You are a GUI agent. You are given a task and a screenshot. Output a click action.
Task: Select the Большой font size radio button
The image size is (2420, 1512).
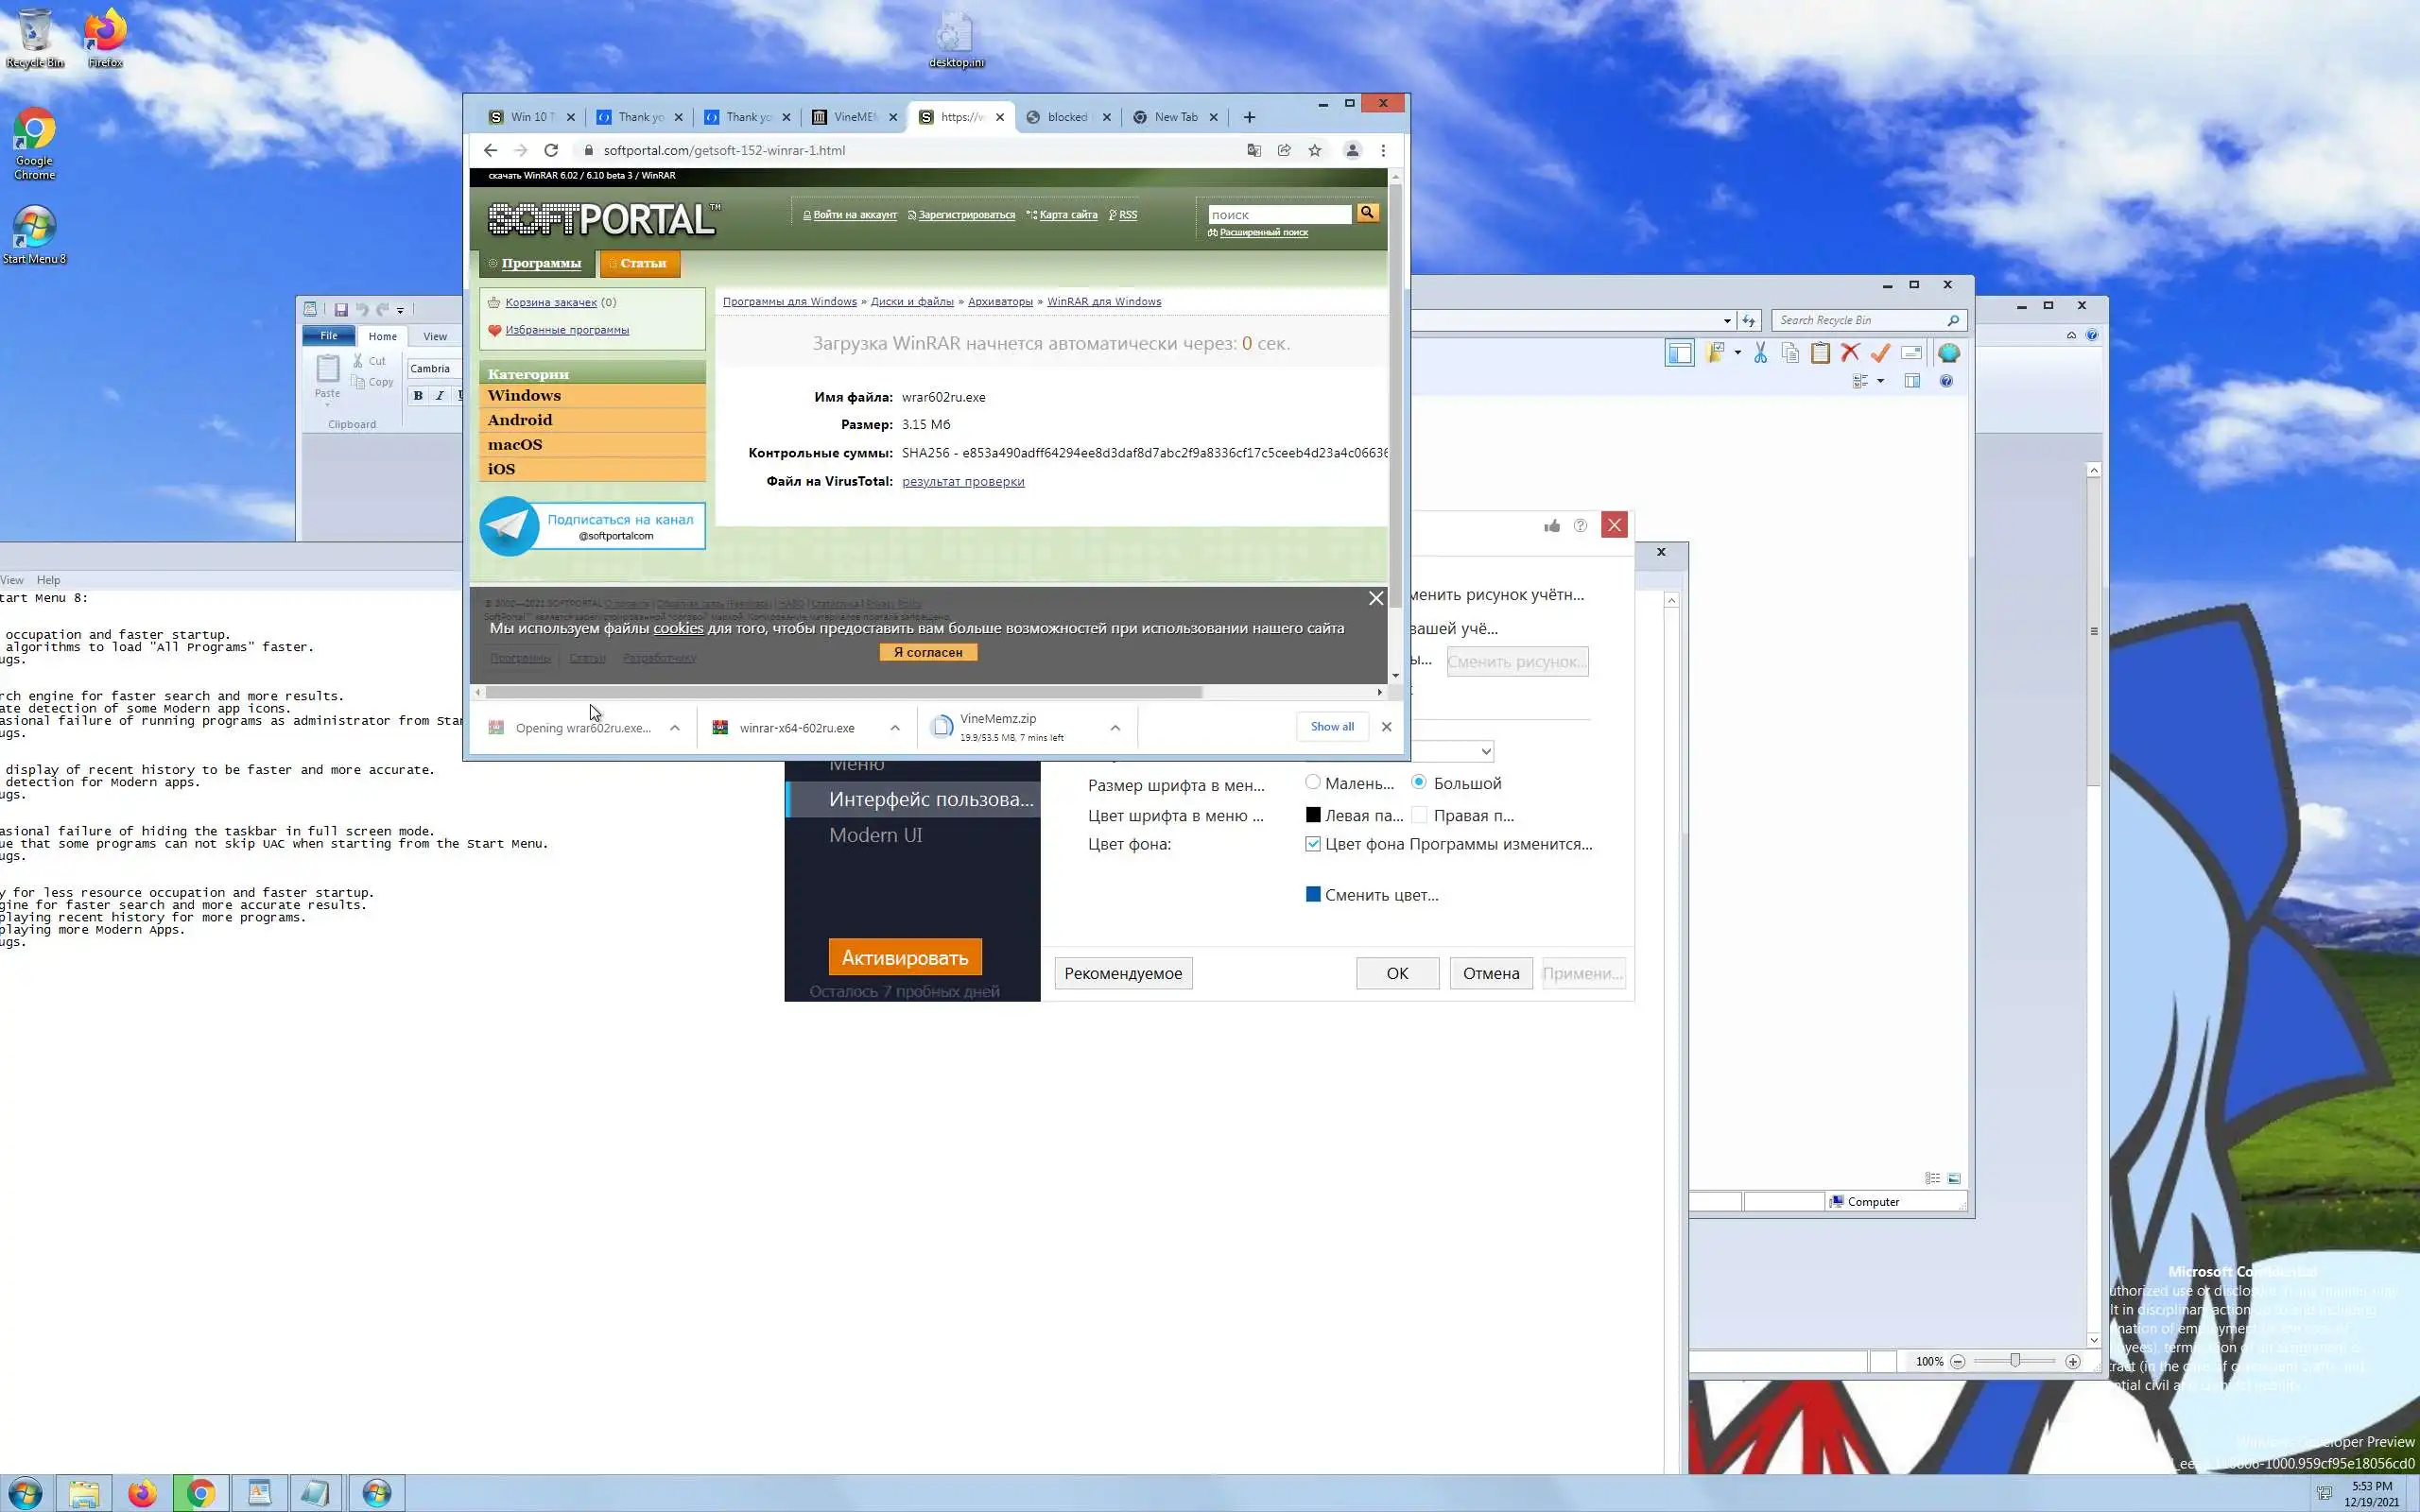click(1419, 782)
